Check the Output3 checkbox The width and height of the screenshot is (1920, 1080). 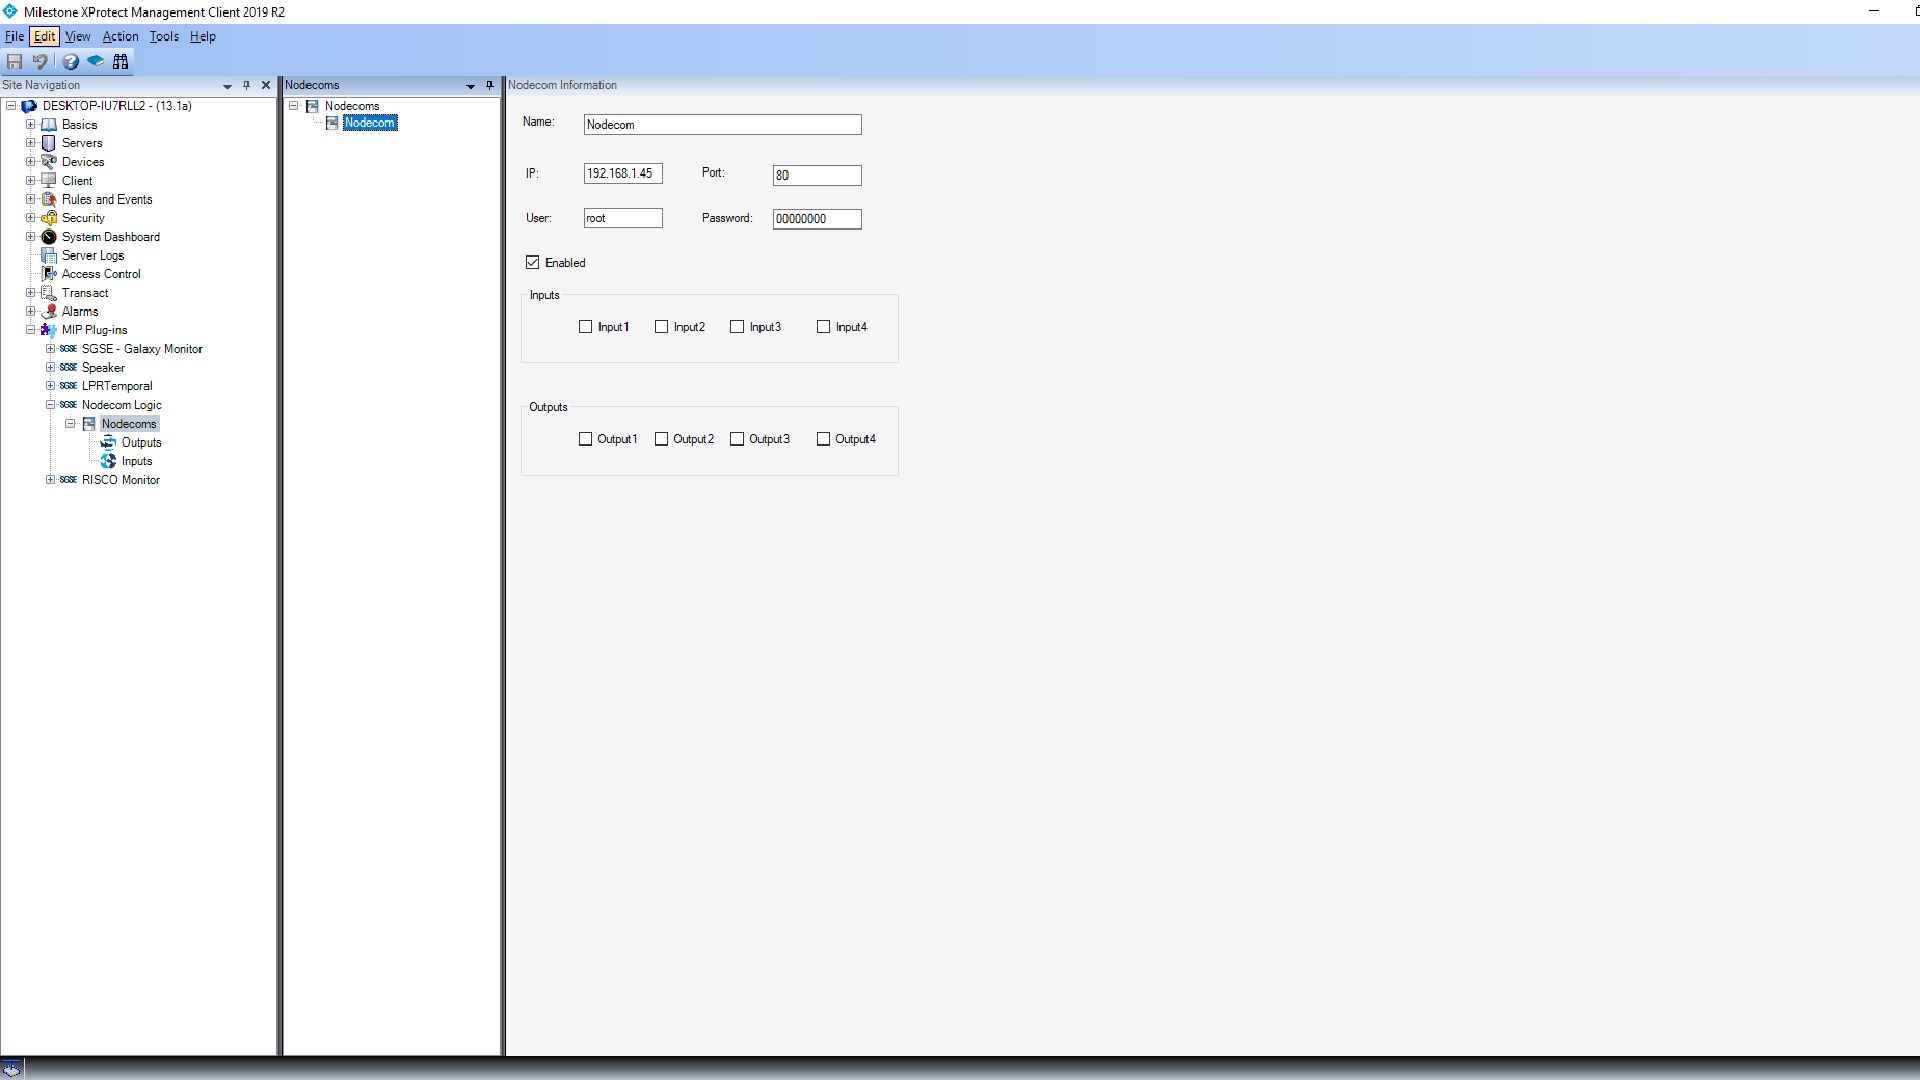click(x=738, y=439)
